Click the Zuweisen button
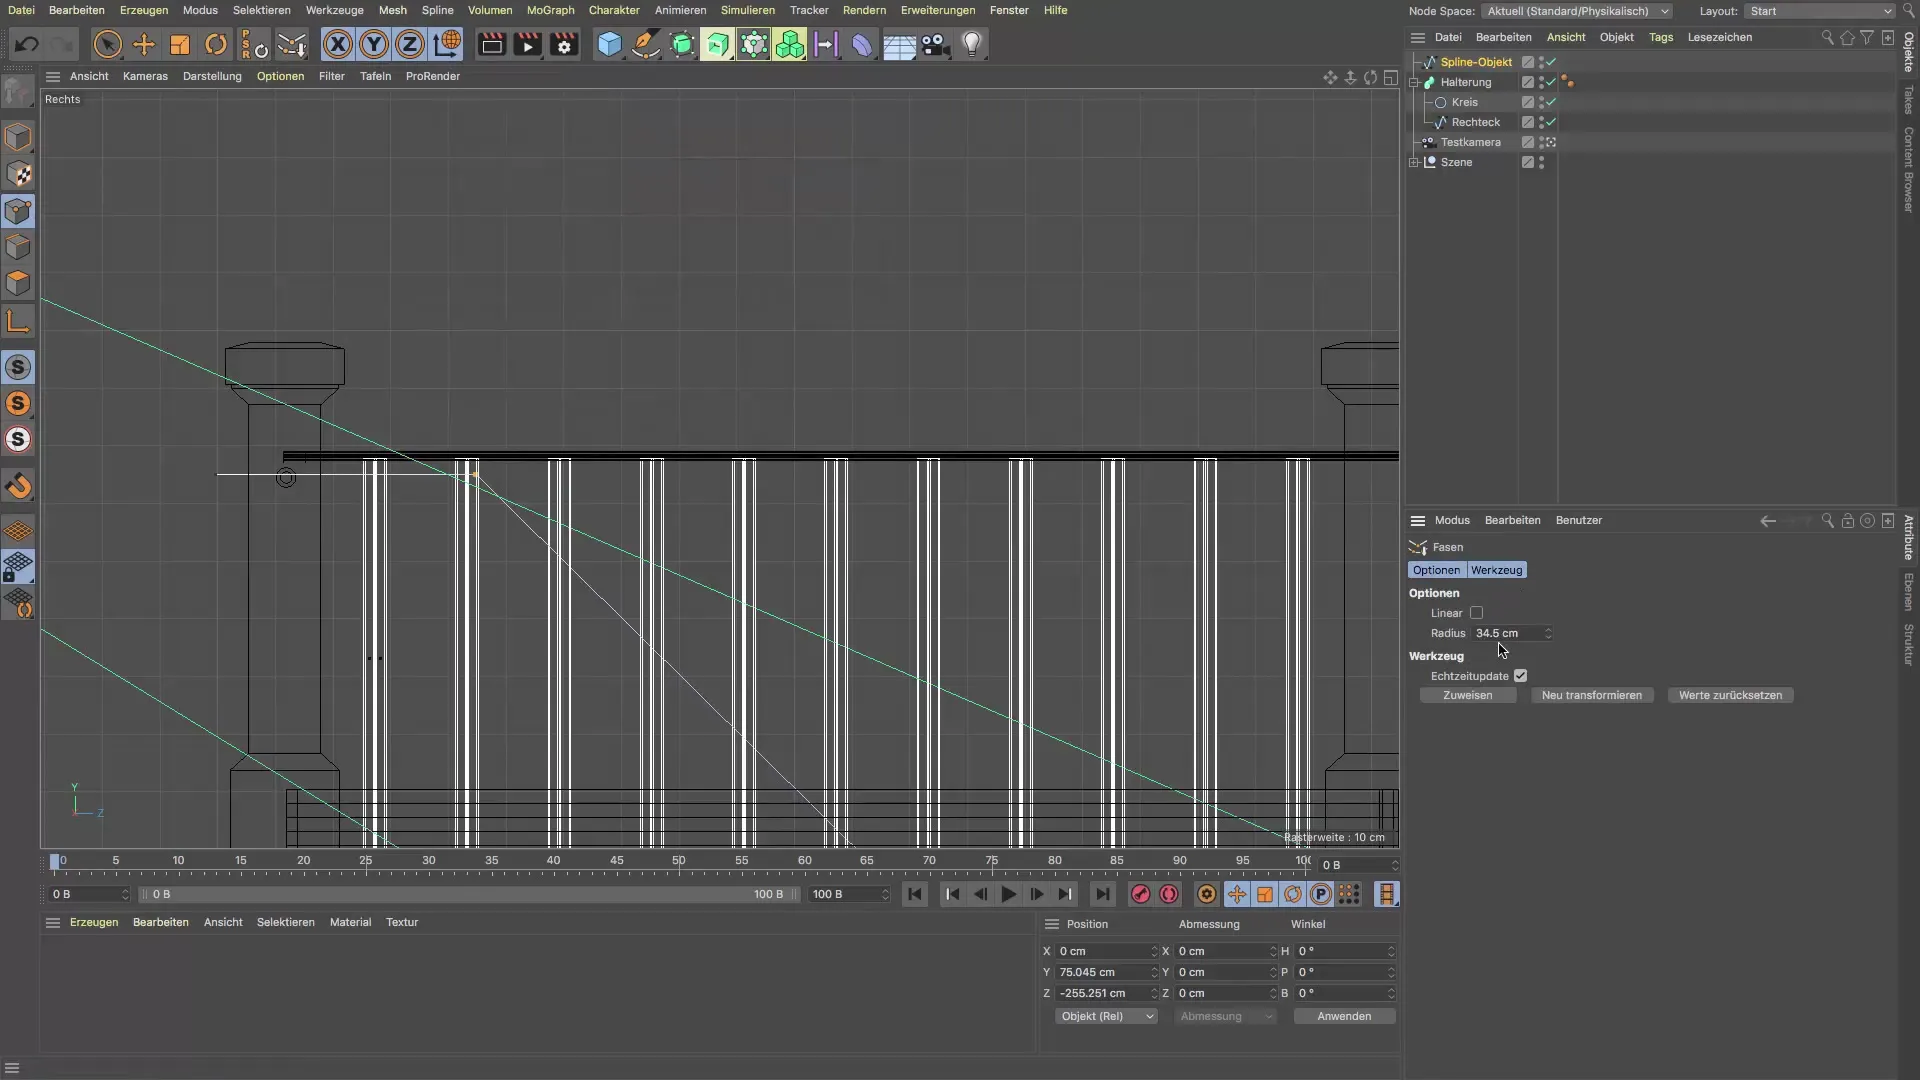The width and height of the screenshot is (1920, 1080). pos(1467,695)
